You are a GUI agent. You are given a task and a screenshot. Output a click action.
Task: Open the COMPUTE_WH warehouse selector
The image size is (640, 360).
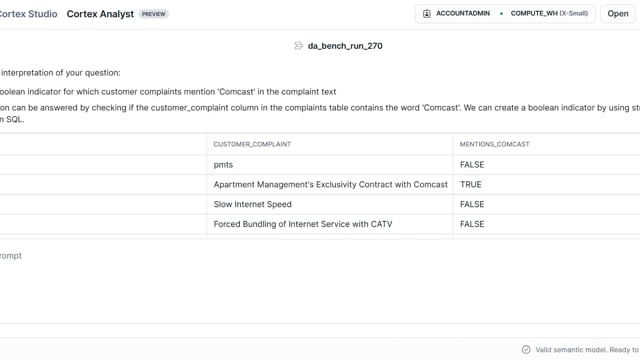tap(549, 13)
